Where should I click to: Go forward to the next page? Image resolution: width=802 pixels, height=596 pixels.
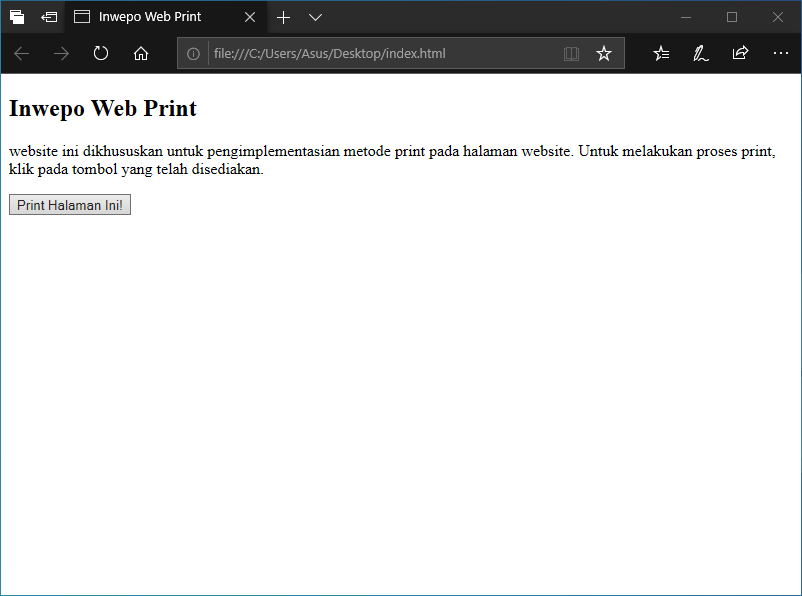pos(61,54)
